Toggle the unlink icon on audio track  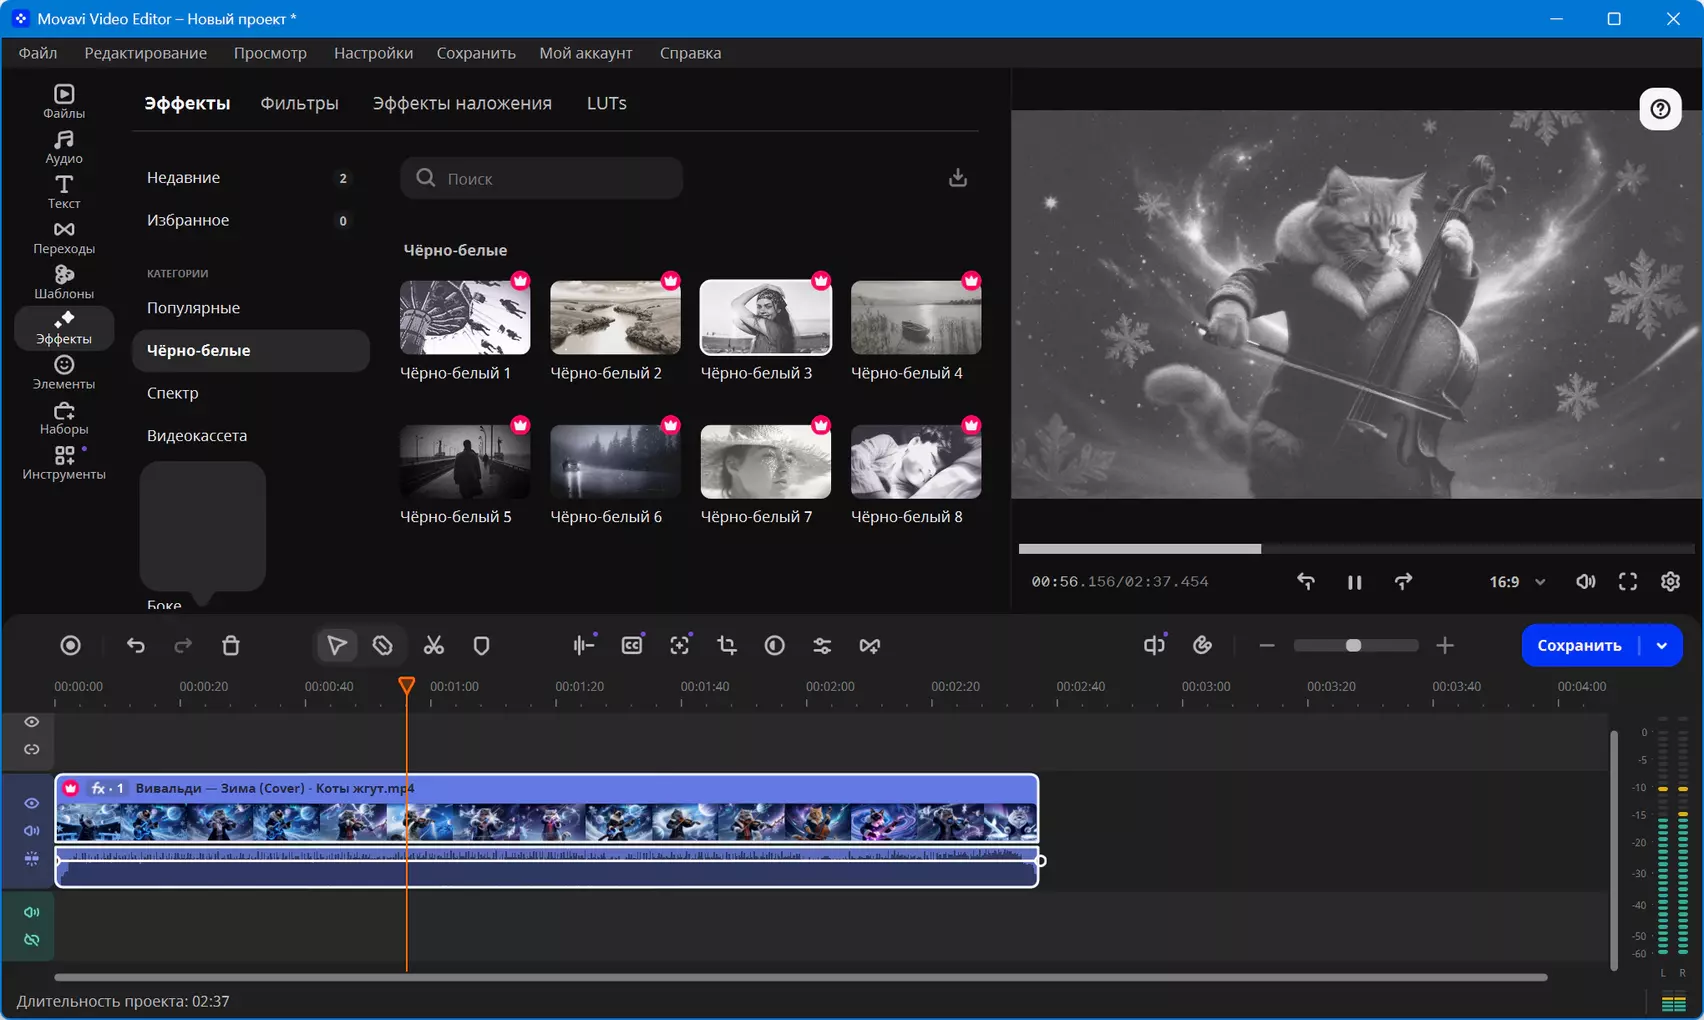32,940
